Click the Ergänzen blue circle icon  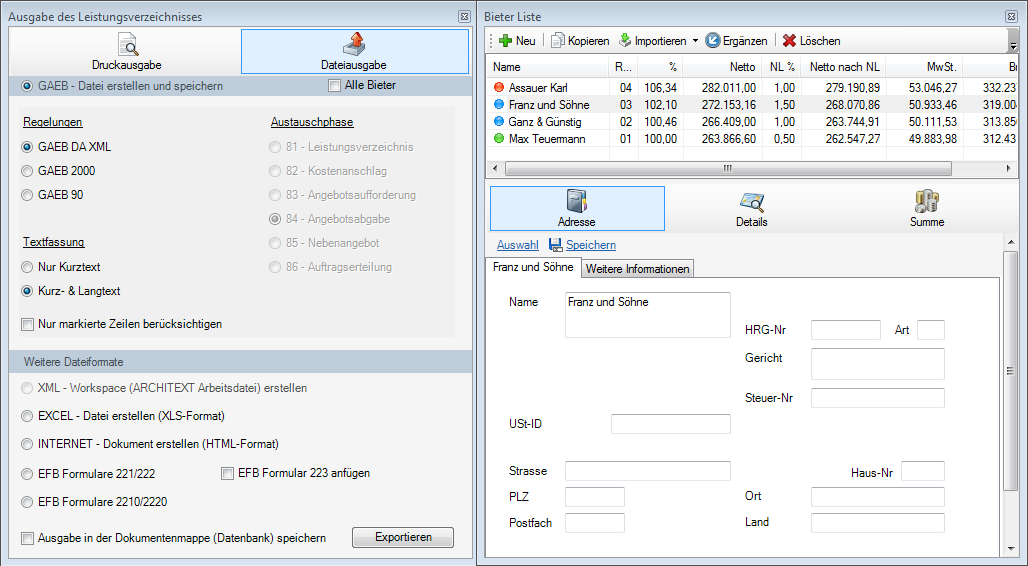tap(713, 41)
